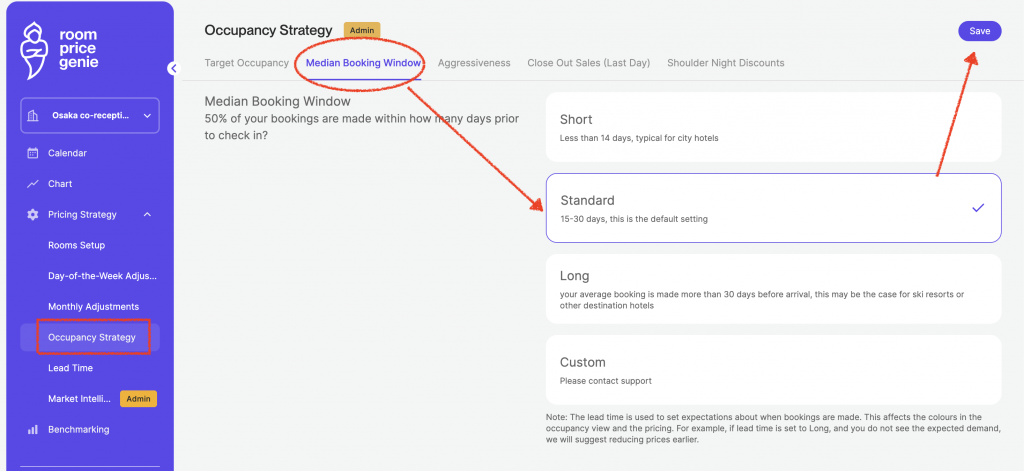Open the Aggressiveness tab
1024x471 pixels.
(474, 63)
